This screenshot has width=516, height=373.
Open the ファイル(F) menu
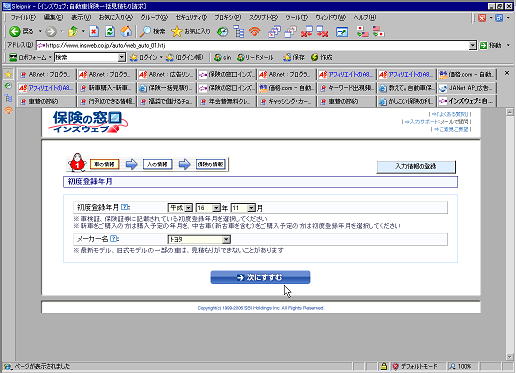pyautogui.click(x=23, y=17)
